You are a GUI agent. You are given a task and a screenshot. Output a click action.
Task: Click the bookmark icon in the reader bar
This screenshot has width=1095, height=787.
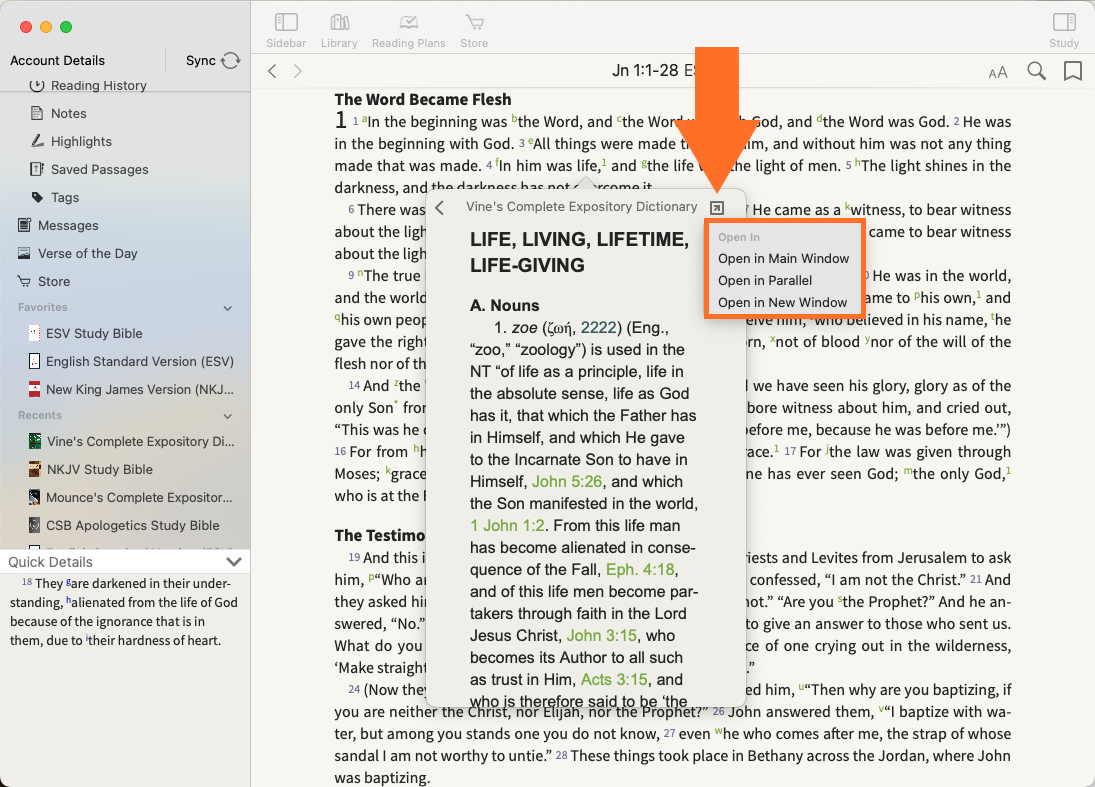point(1073,71)
